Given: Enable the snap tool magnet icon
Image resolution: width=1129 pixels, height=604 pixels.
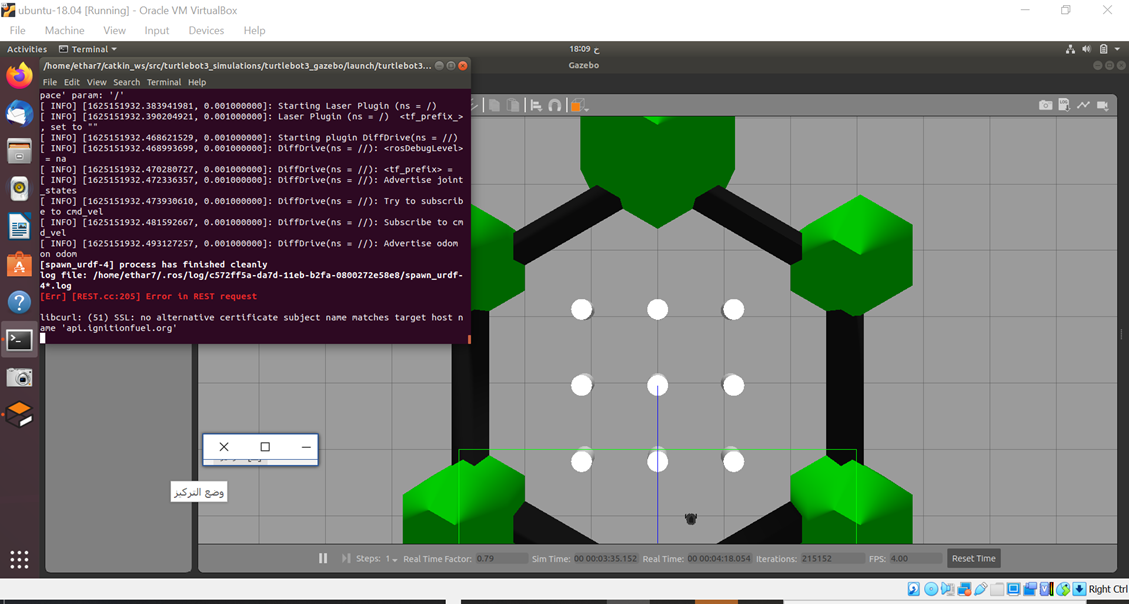Looking at the screenshot, I should [555, 103].
